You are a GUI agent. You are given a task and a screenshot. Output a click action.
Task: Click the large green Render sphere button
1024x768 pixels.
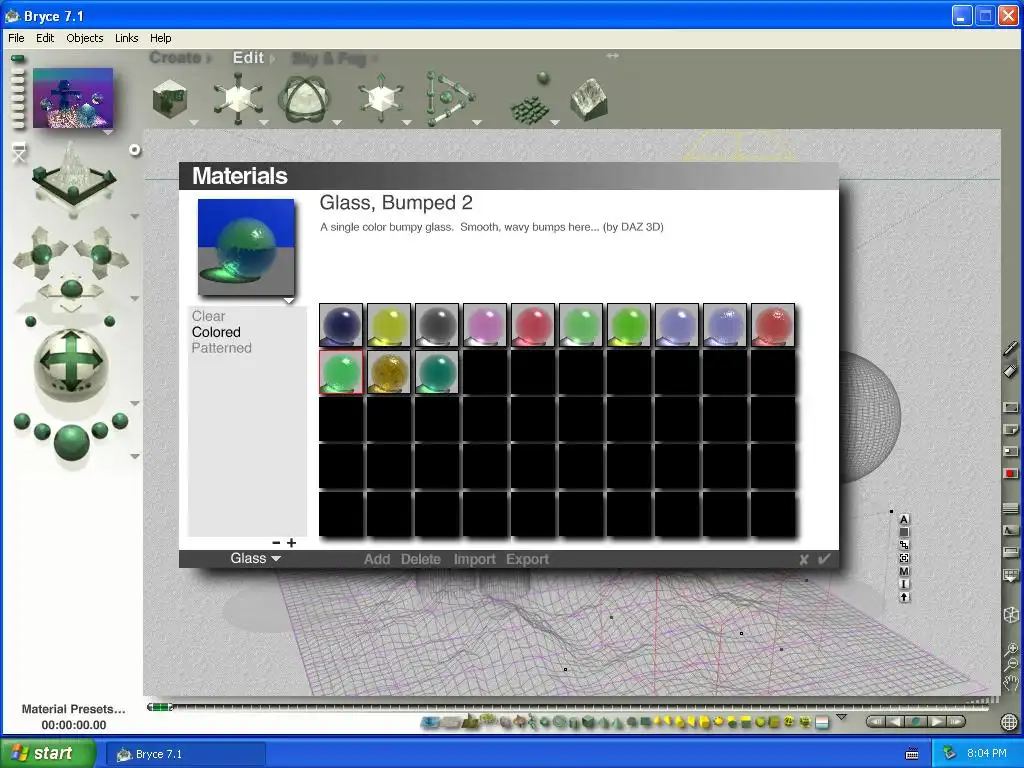72,441
